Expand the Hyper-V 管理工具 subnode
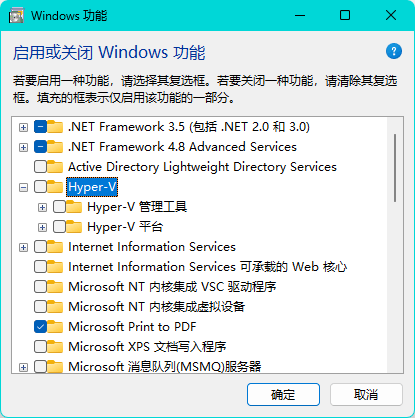 [x=42, y=207]
